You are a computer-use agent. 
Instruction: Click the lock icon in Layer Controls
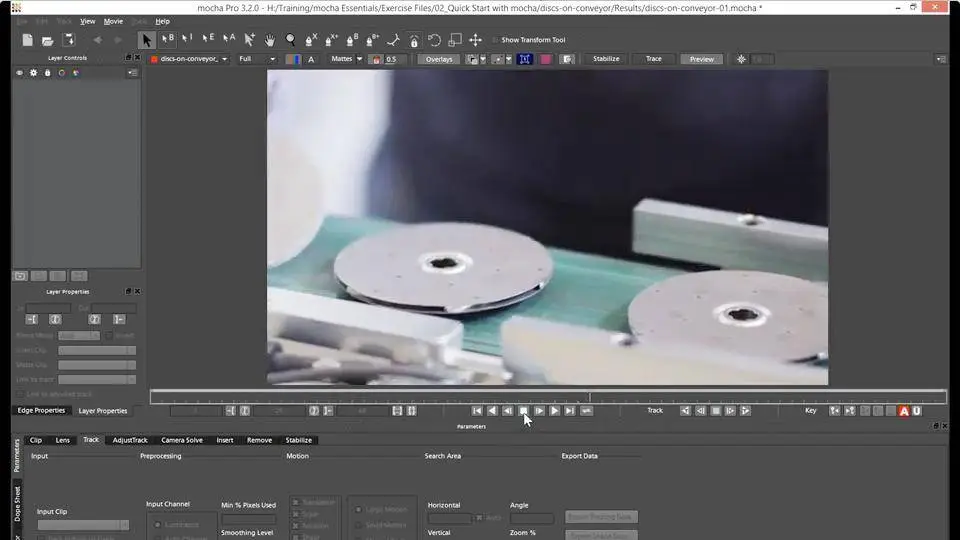coord(47,73)
